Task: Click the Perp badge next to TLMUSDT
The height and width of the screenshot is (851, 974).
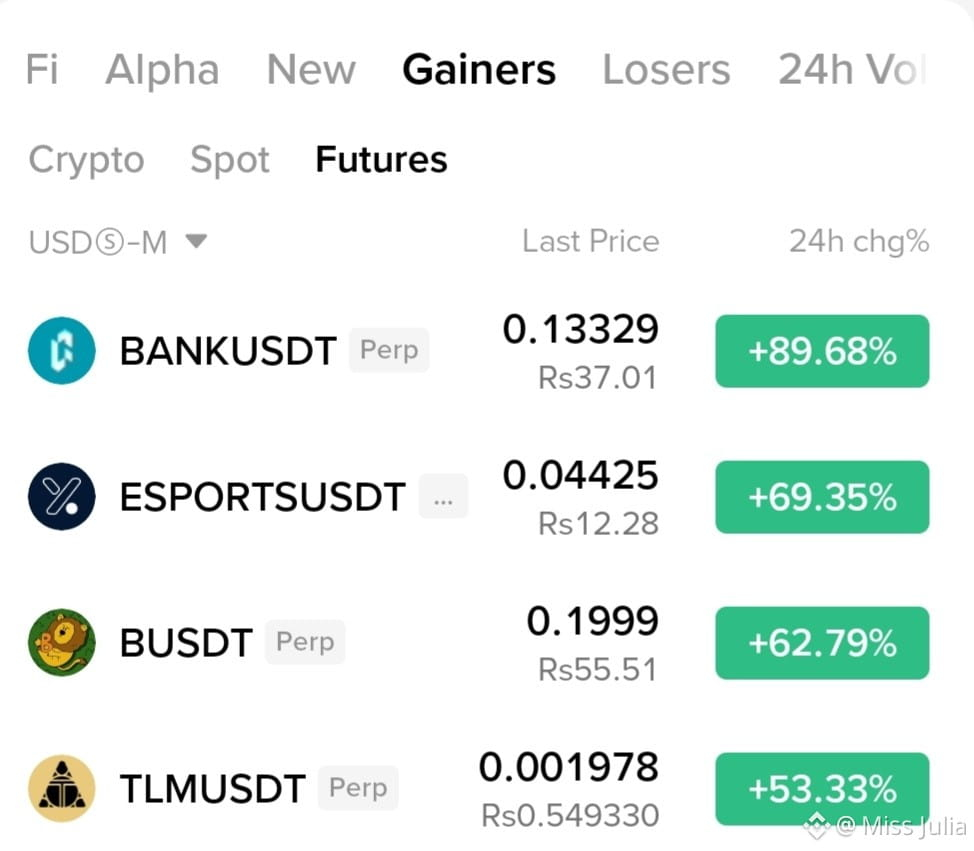Action: tap(358, 788)
